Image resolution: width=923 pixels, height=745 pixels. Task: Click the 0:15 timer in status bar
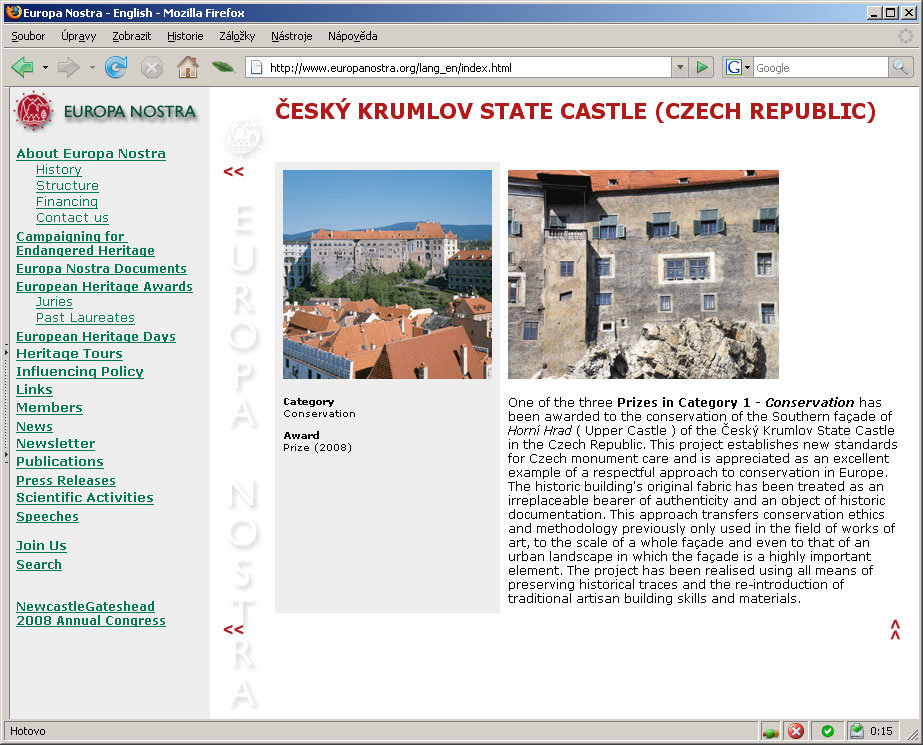coord(881,731)
